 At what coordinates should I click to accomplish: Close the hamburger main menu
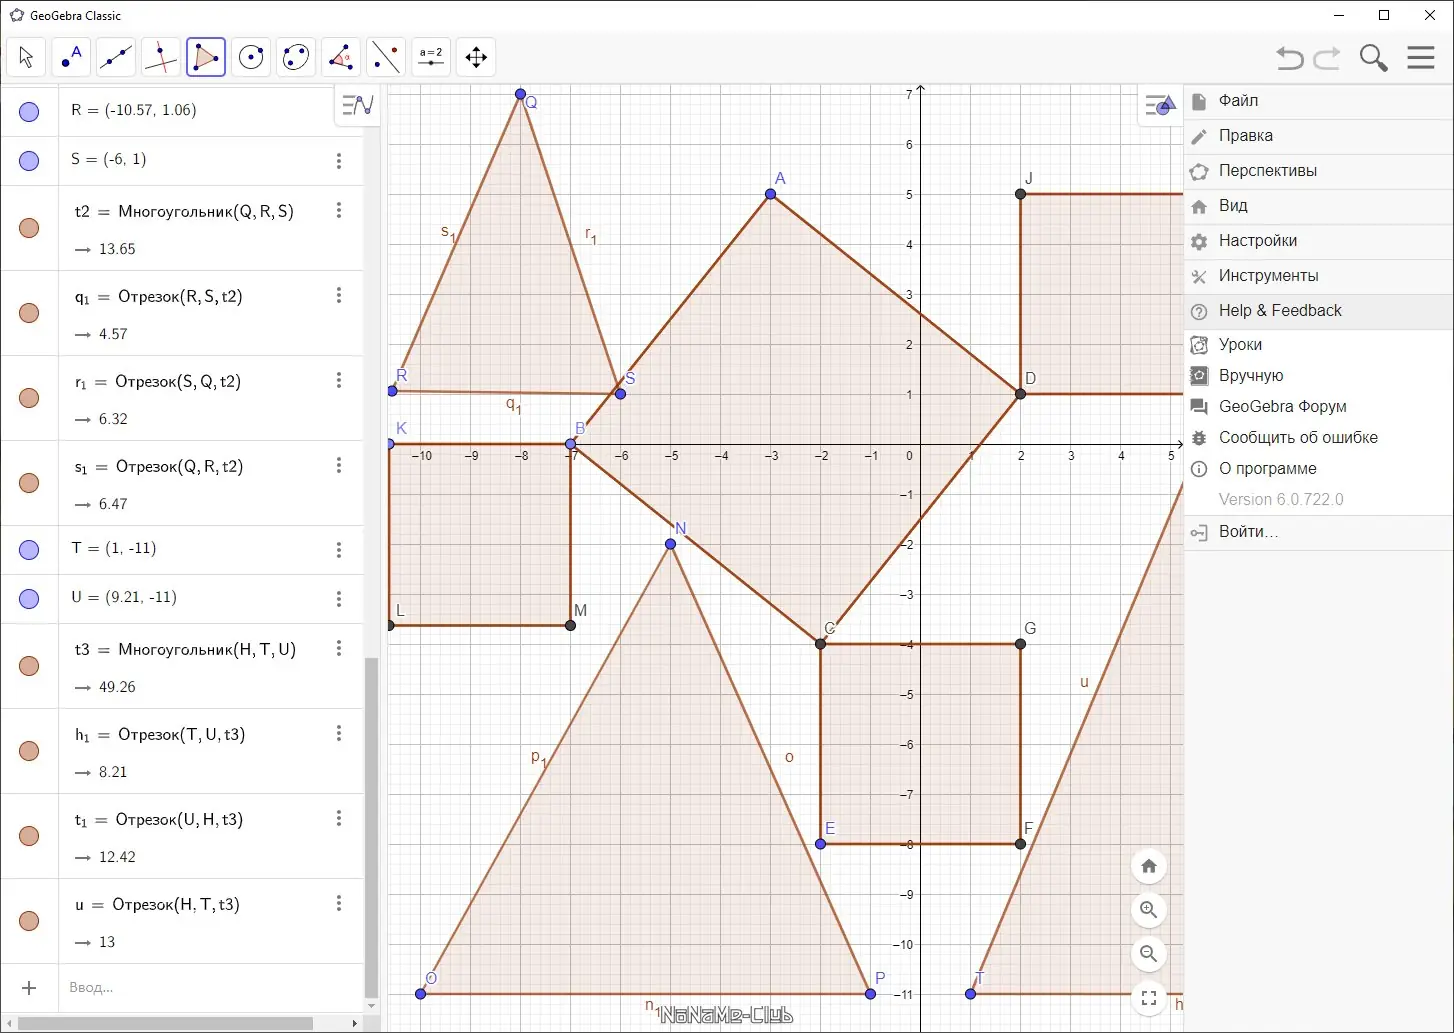(x=1421, y=57)
